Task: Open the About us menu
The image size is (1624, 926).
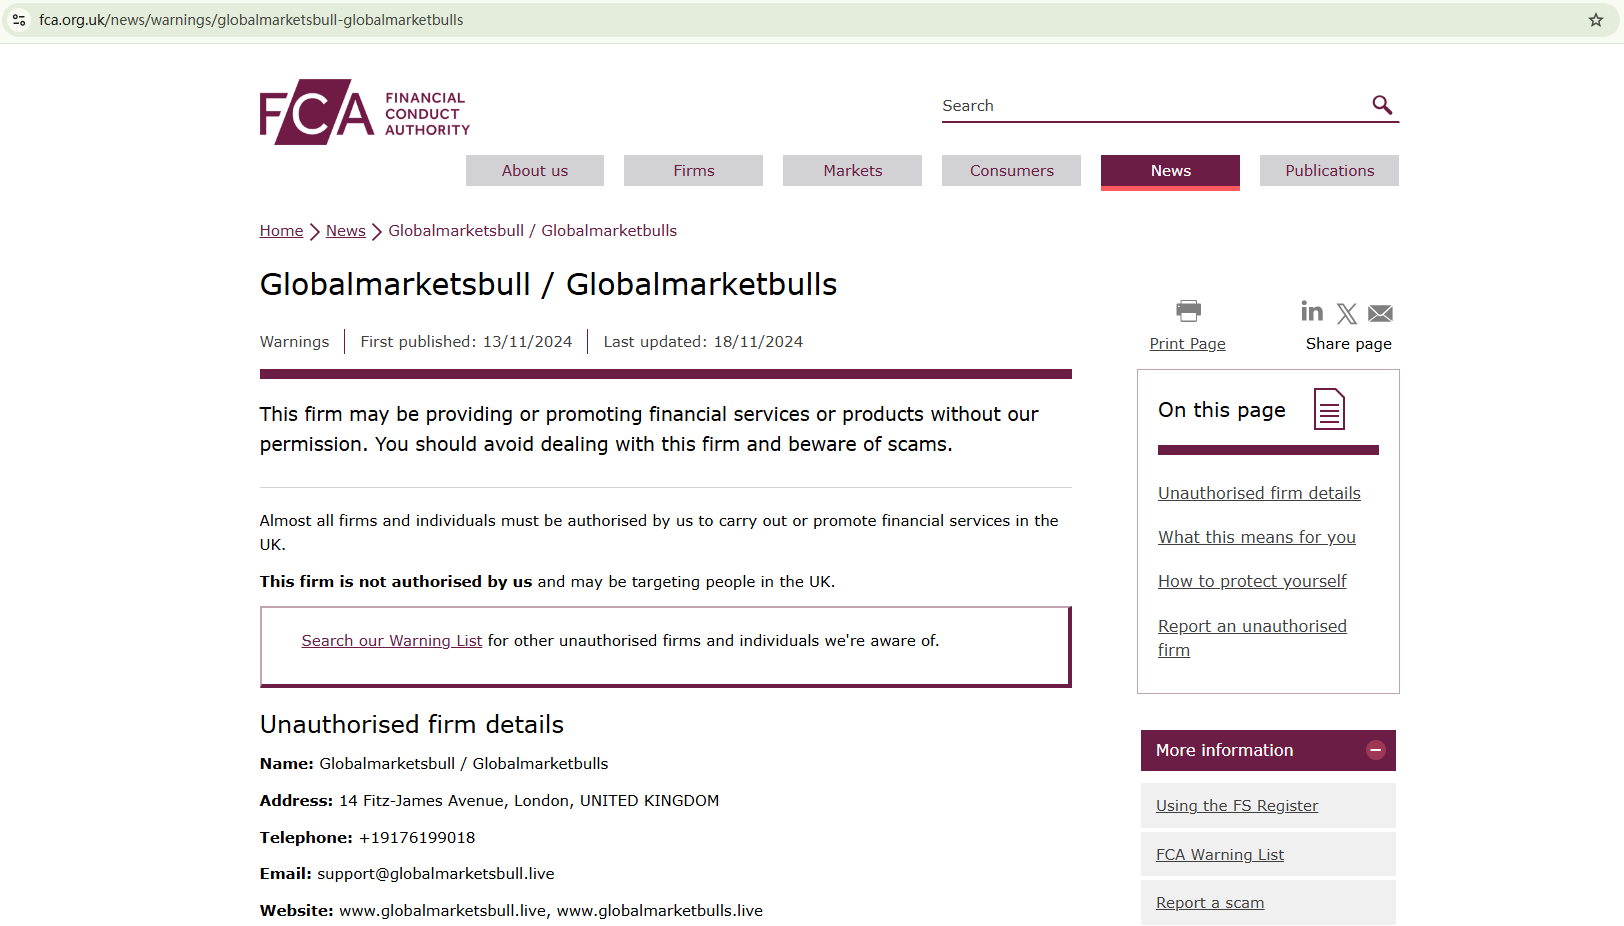Action: (x=535, y=171)
